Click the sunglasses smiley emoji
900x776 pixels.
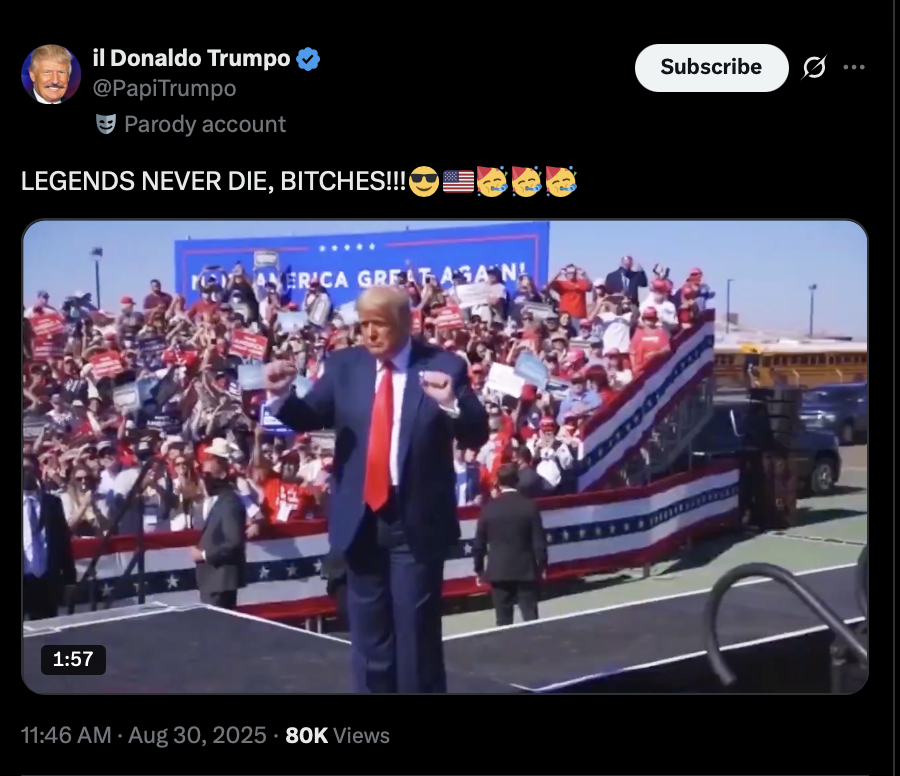424,181
